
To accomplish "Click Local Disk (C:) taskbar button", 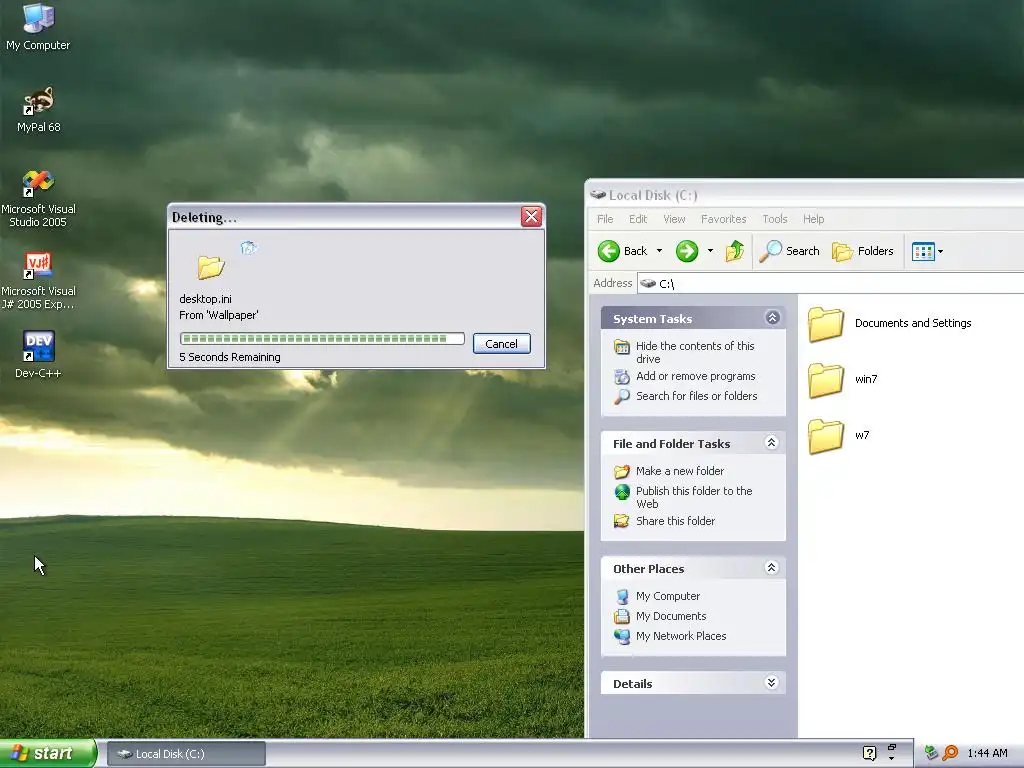I will (x=186, y=754).
